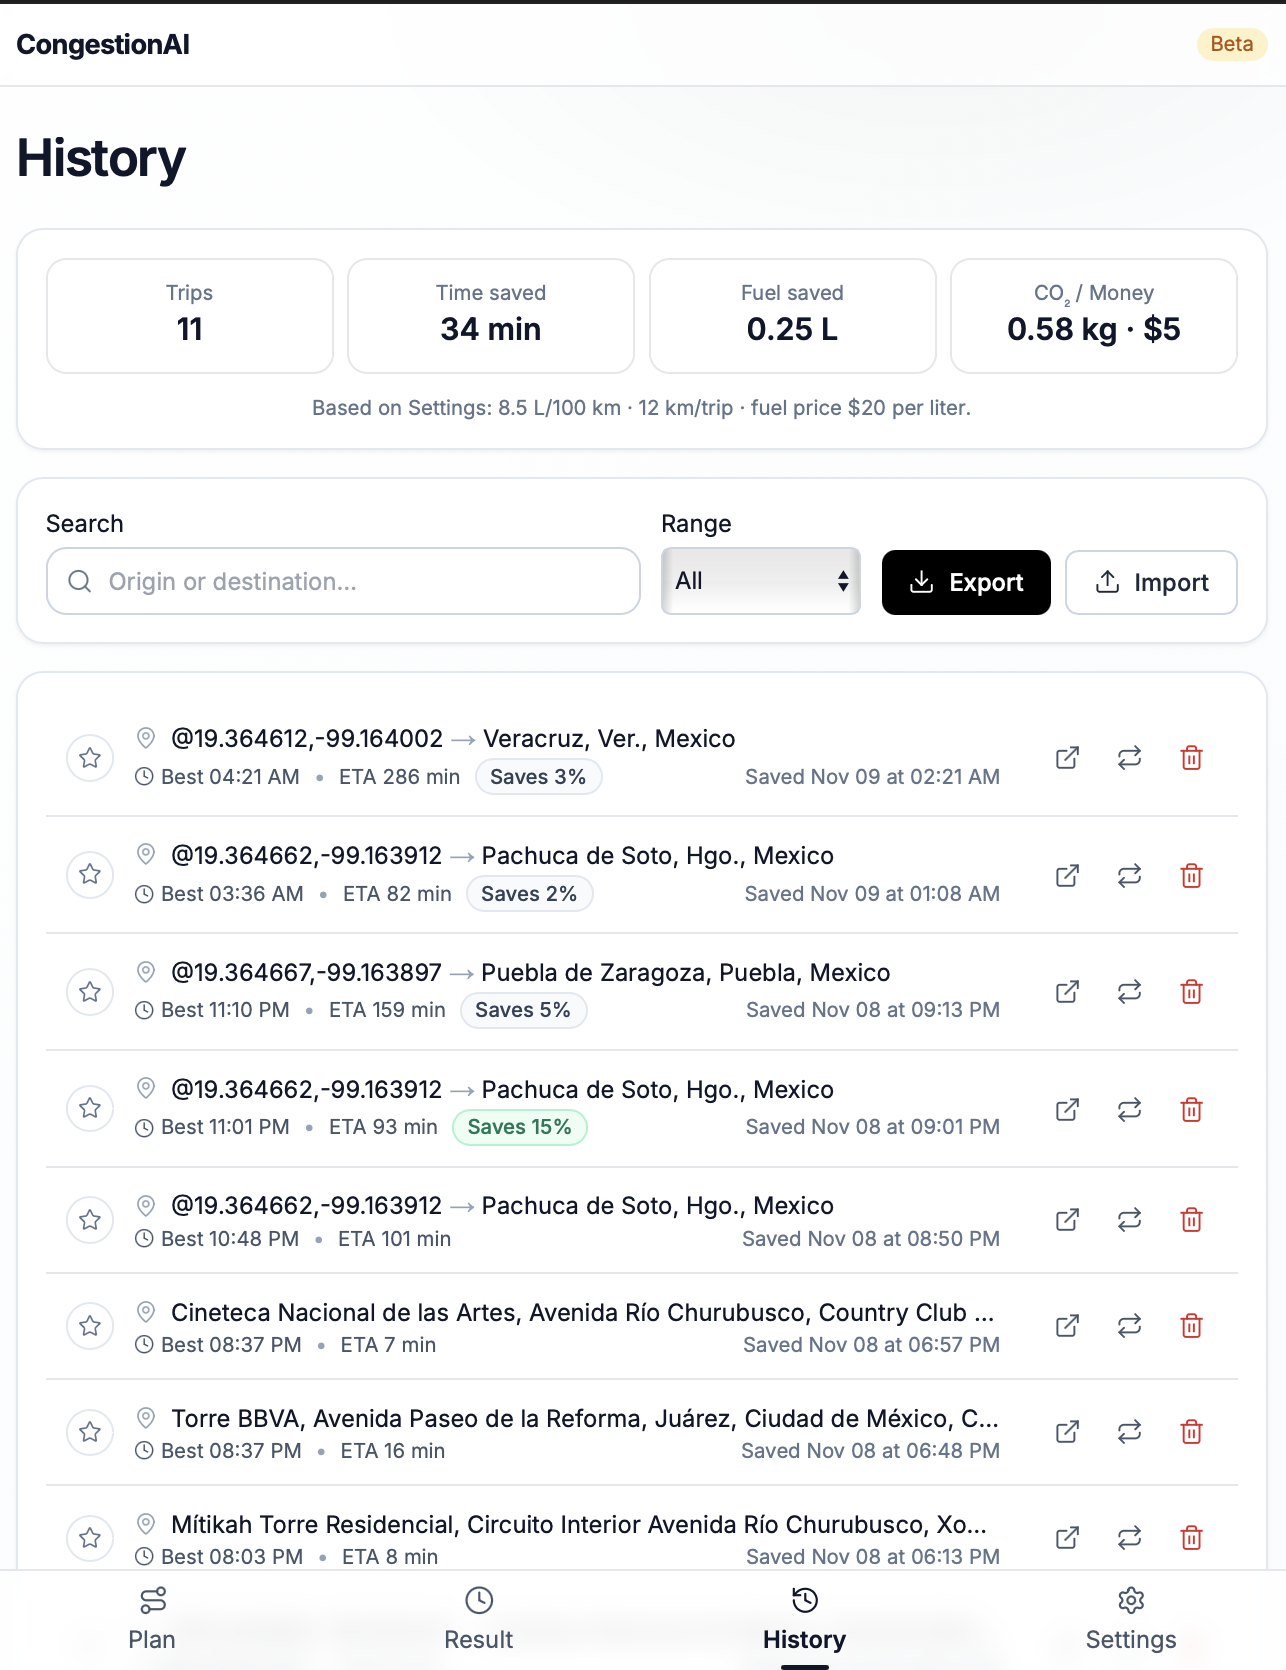
Task: Open the Veracruz trip in external view
Action: (x=1066, y=758)
